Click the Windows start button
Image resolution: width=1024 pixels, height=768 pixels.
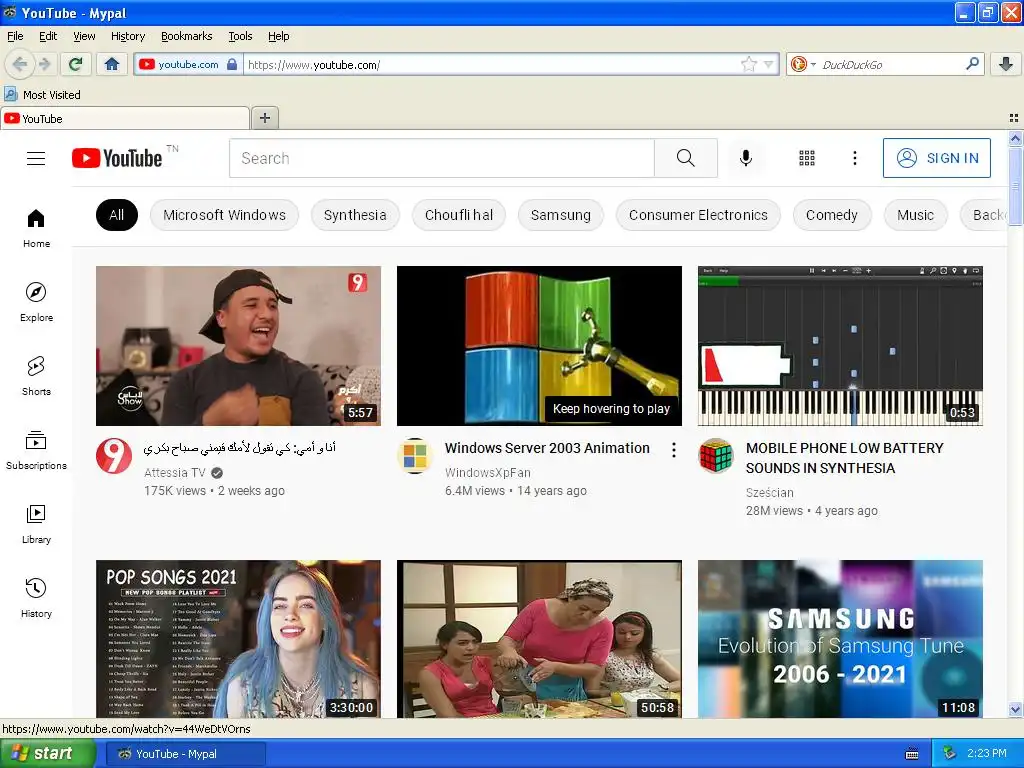[x=48, y=754]
